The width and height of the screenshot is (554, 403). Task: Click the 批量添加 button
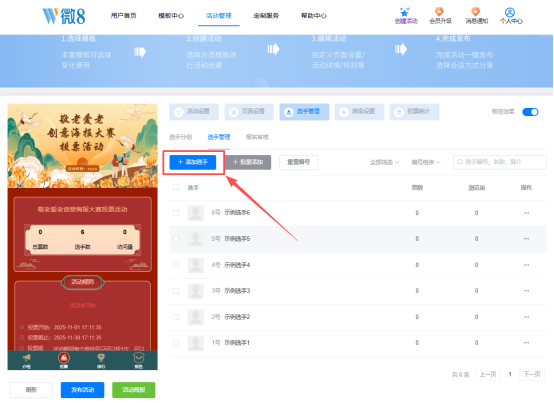pos(248,162)
